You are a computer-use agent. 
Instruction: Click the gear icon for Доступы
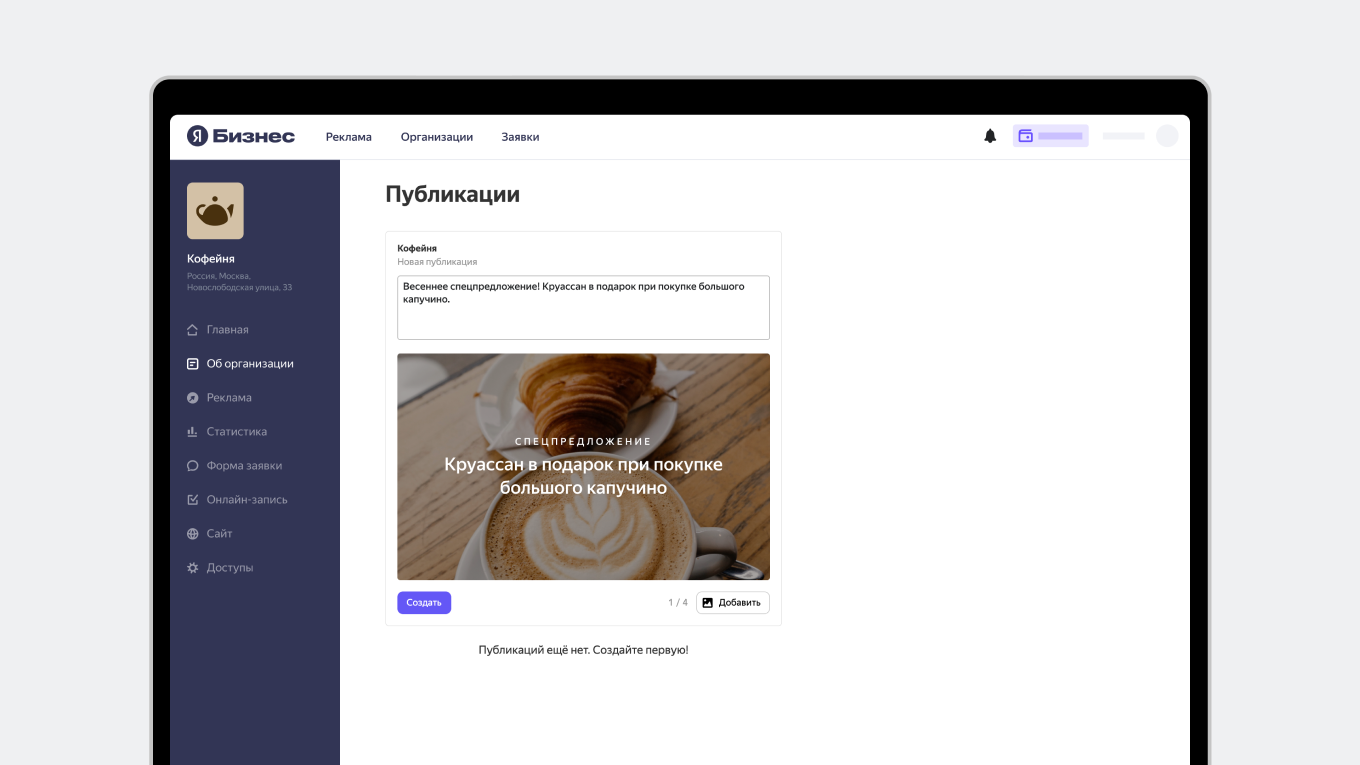[193, 568]
